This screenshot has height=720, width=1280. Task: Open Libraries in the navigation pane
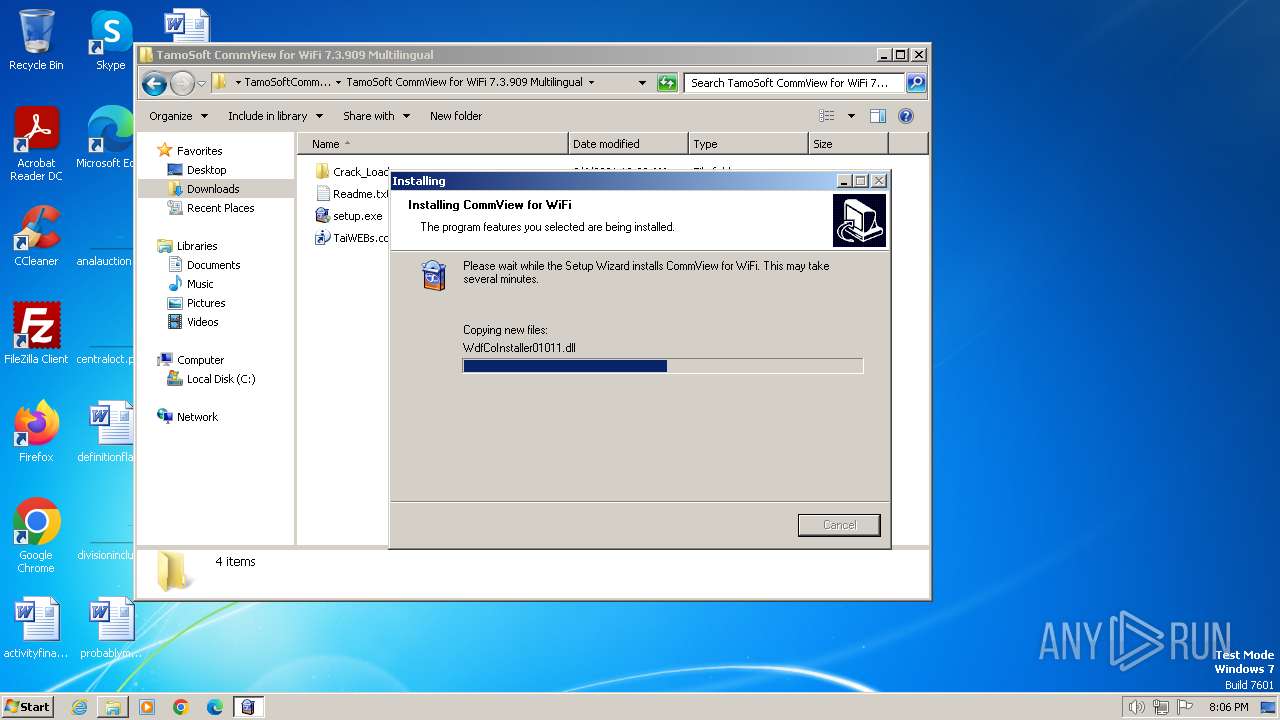[x=188, y=246]
